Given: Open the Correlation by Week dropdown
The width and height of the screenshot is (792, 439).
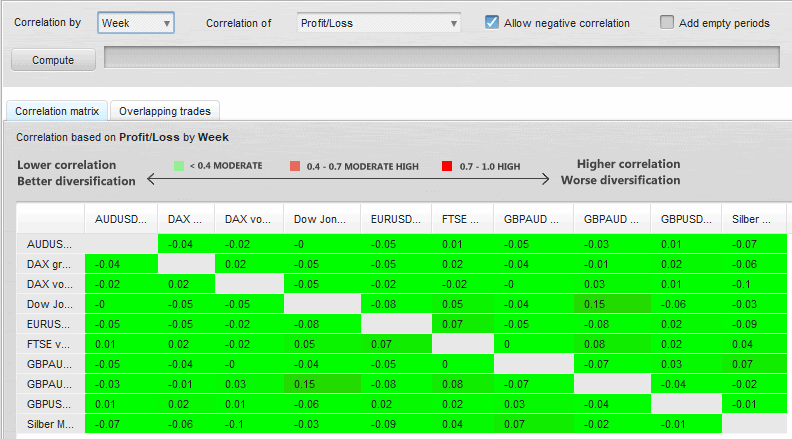Looking at the screenshot, I should tap(136, 23).
